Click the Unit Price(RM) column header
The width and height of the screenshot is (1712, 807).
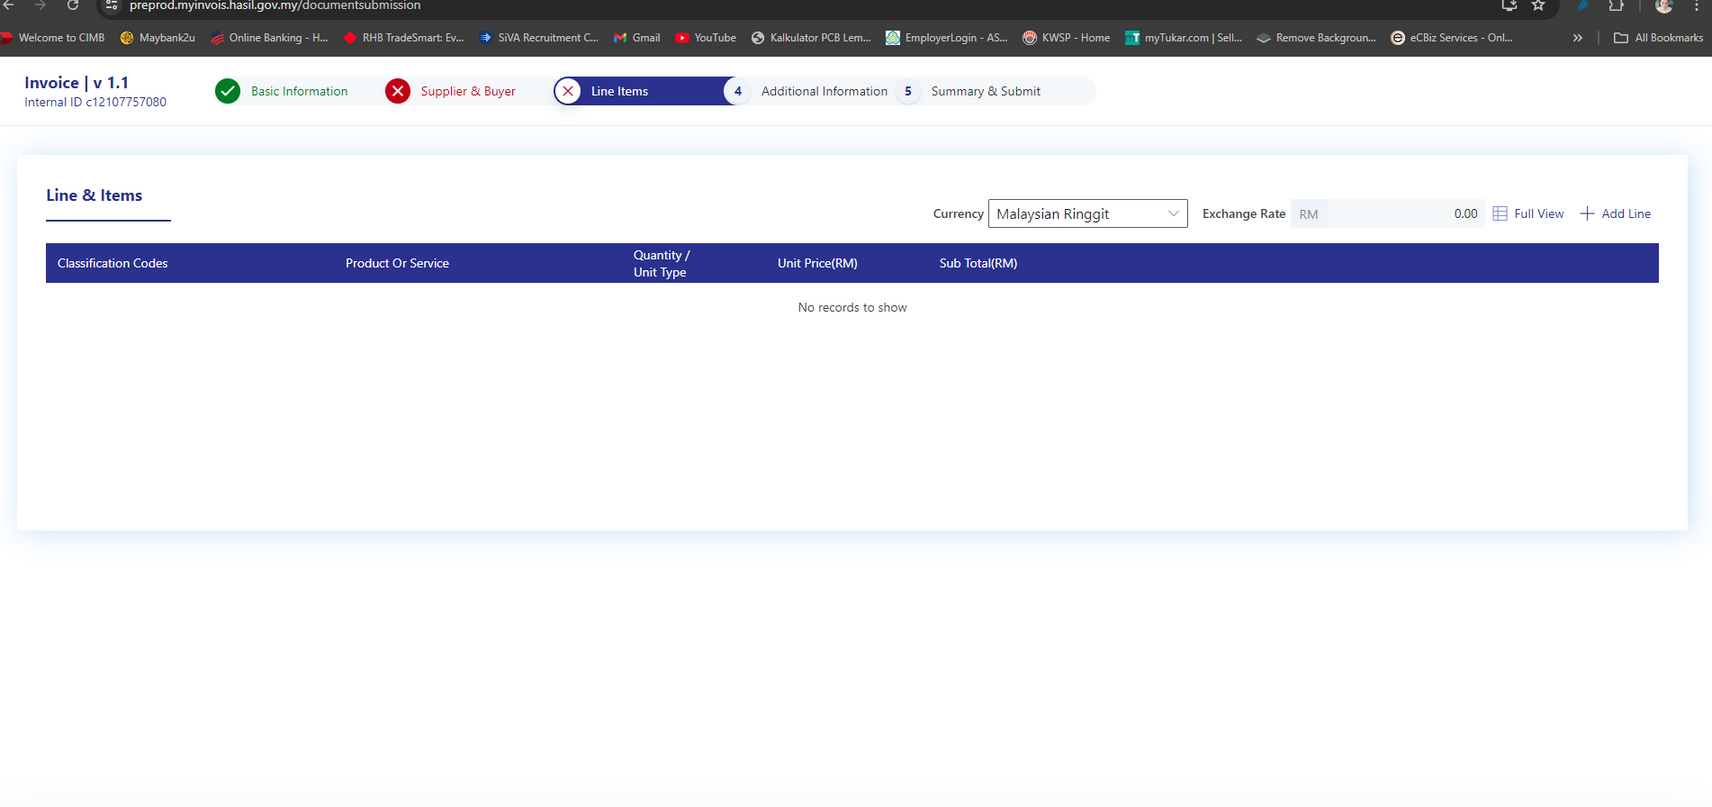(x=818, y=264)
